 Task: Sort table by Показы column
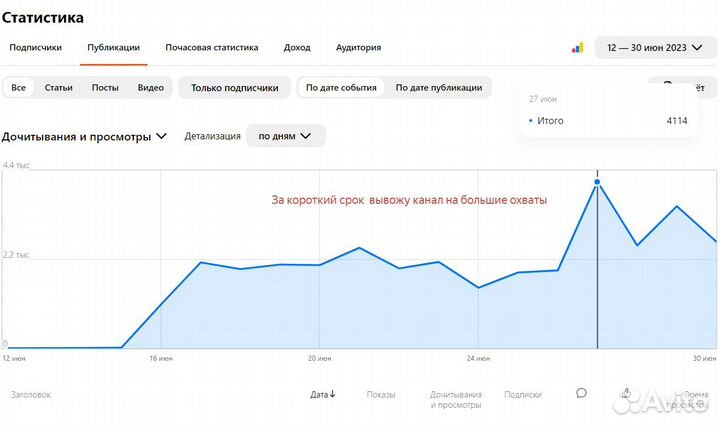pos(380,394)
